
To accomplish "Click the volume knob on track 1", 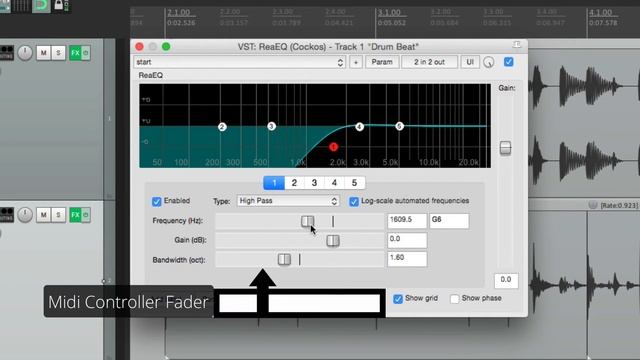I will click(25, 53).
